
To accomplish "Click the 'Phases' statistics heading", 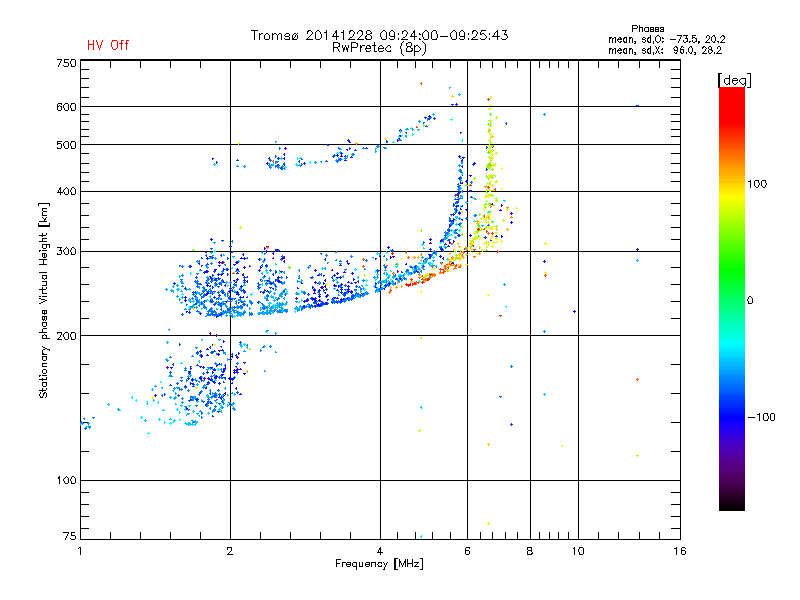I will click(647, 29).
